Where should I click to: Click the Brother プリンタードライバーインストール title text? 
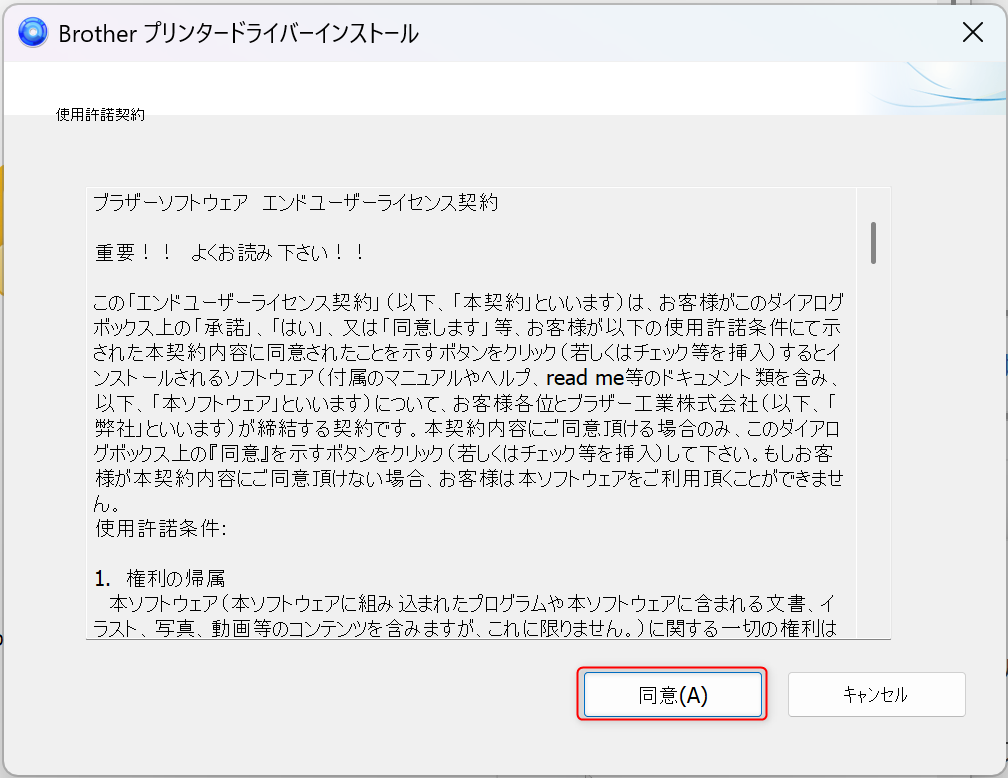tap(238, 33)
